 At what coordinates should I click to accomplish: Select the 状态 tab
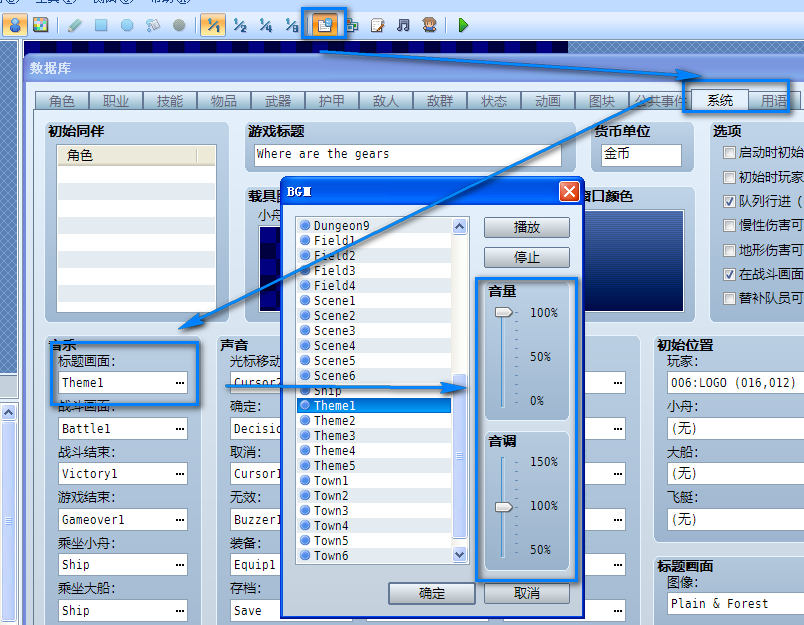[x=494, y=100]
